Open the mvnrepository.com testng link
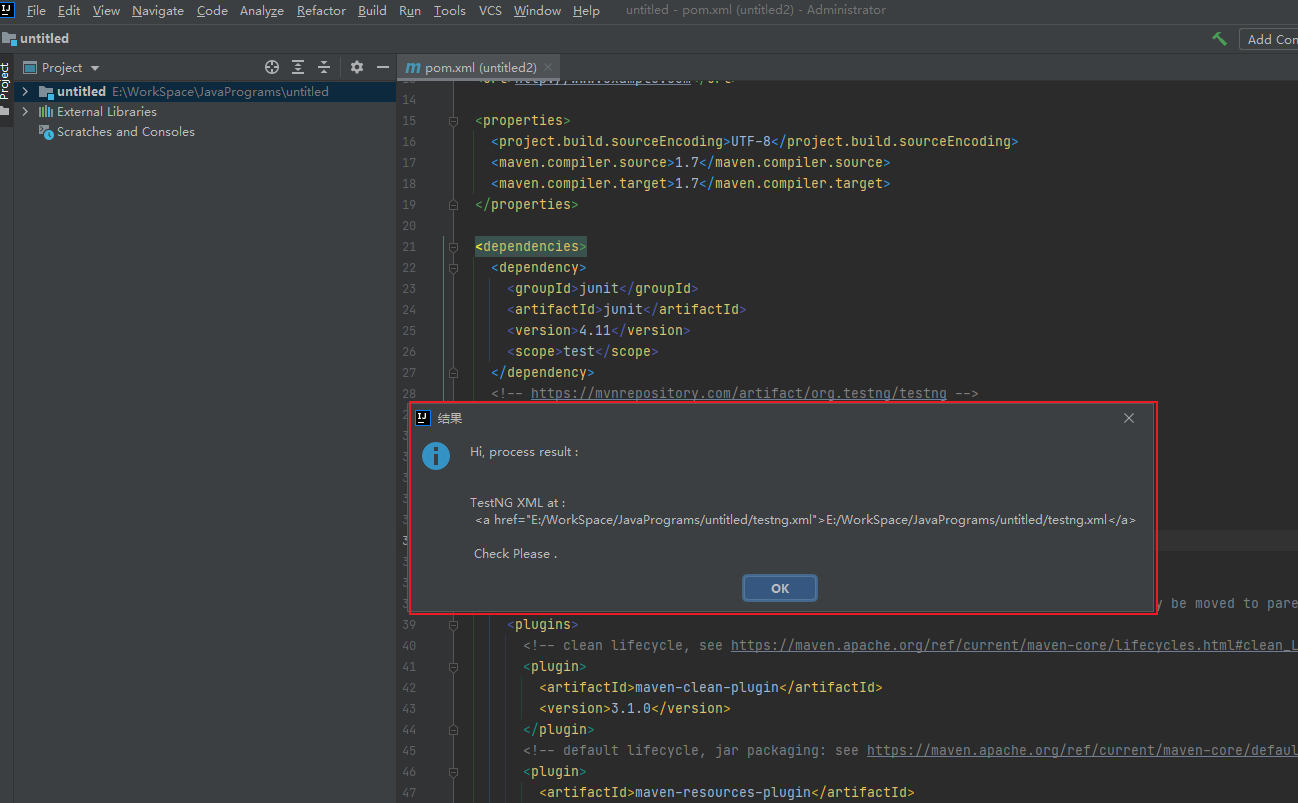 [x=738, y=393]
